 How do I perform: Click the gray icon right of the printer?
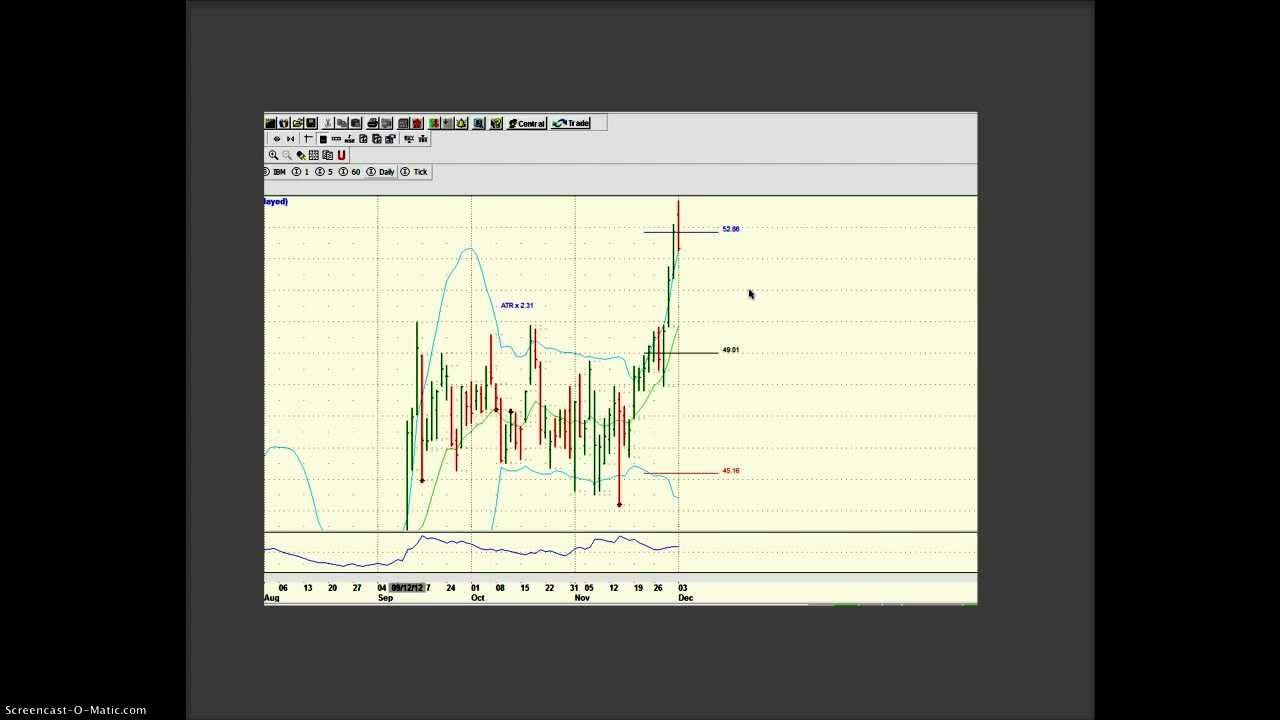coord(386,123)
